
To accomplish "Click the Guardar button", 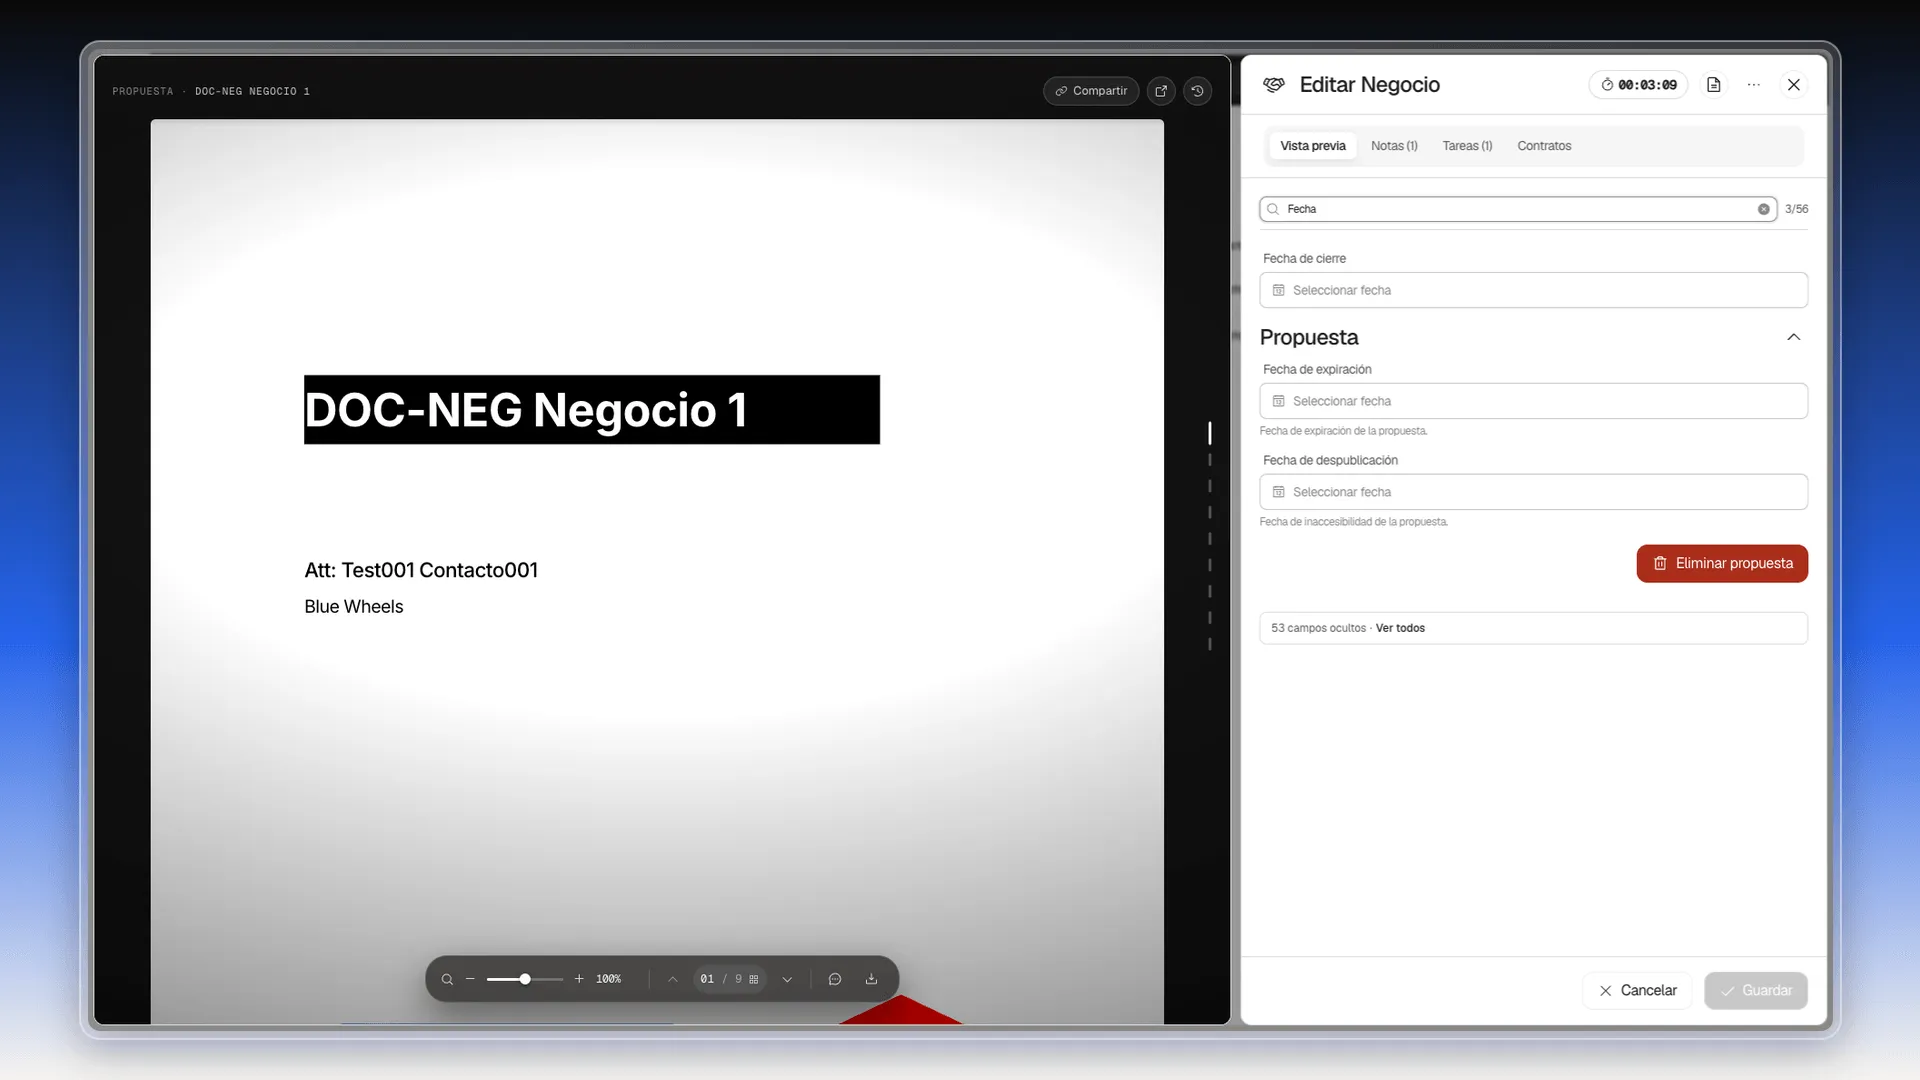I will [1756, 991].
